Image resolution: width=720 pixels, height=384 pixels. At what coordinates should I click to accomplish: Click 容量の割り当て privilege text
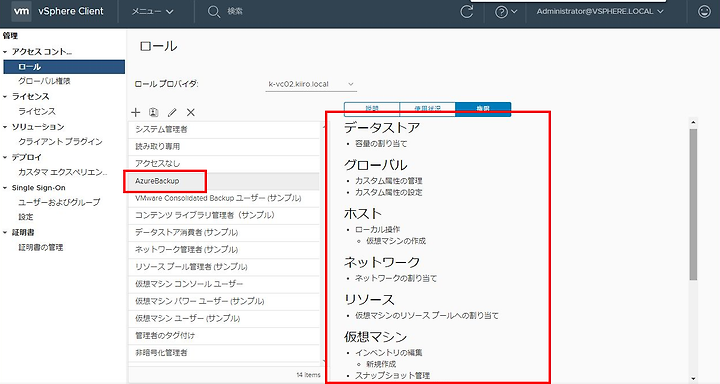pos(381,144)
